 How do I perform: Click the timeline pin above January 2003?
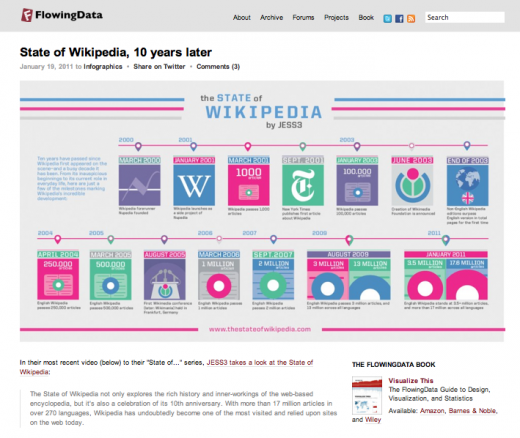[x=357, y=146]
